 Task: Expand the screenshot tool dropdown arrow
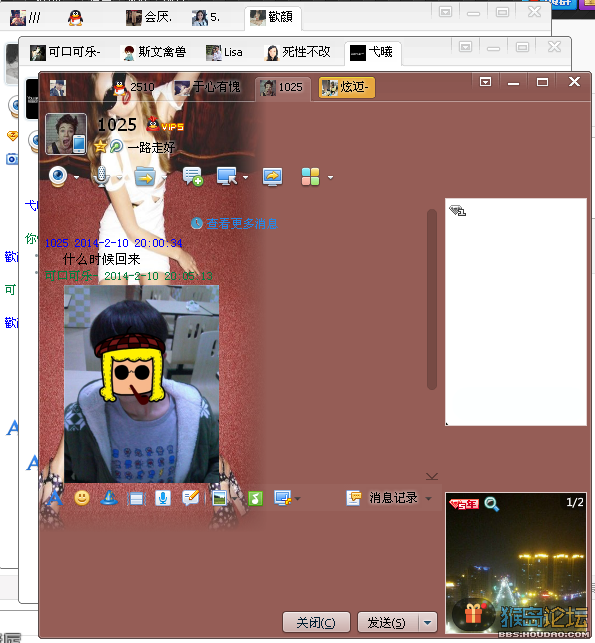[298, 499]
